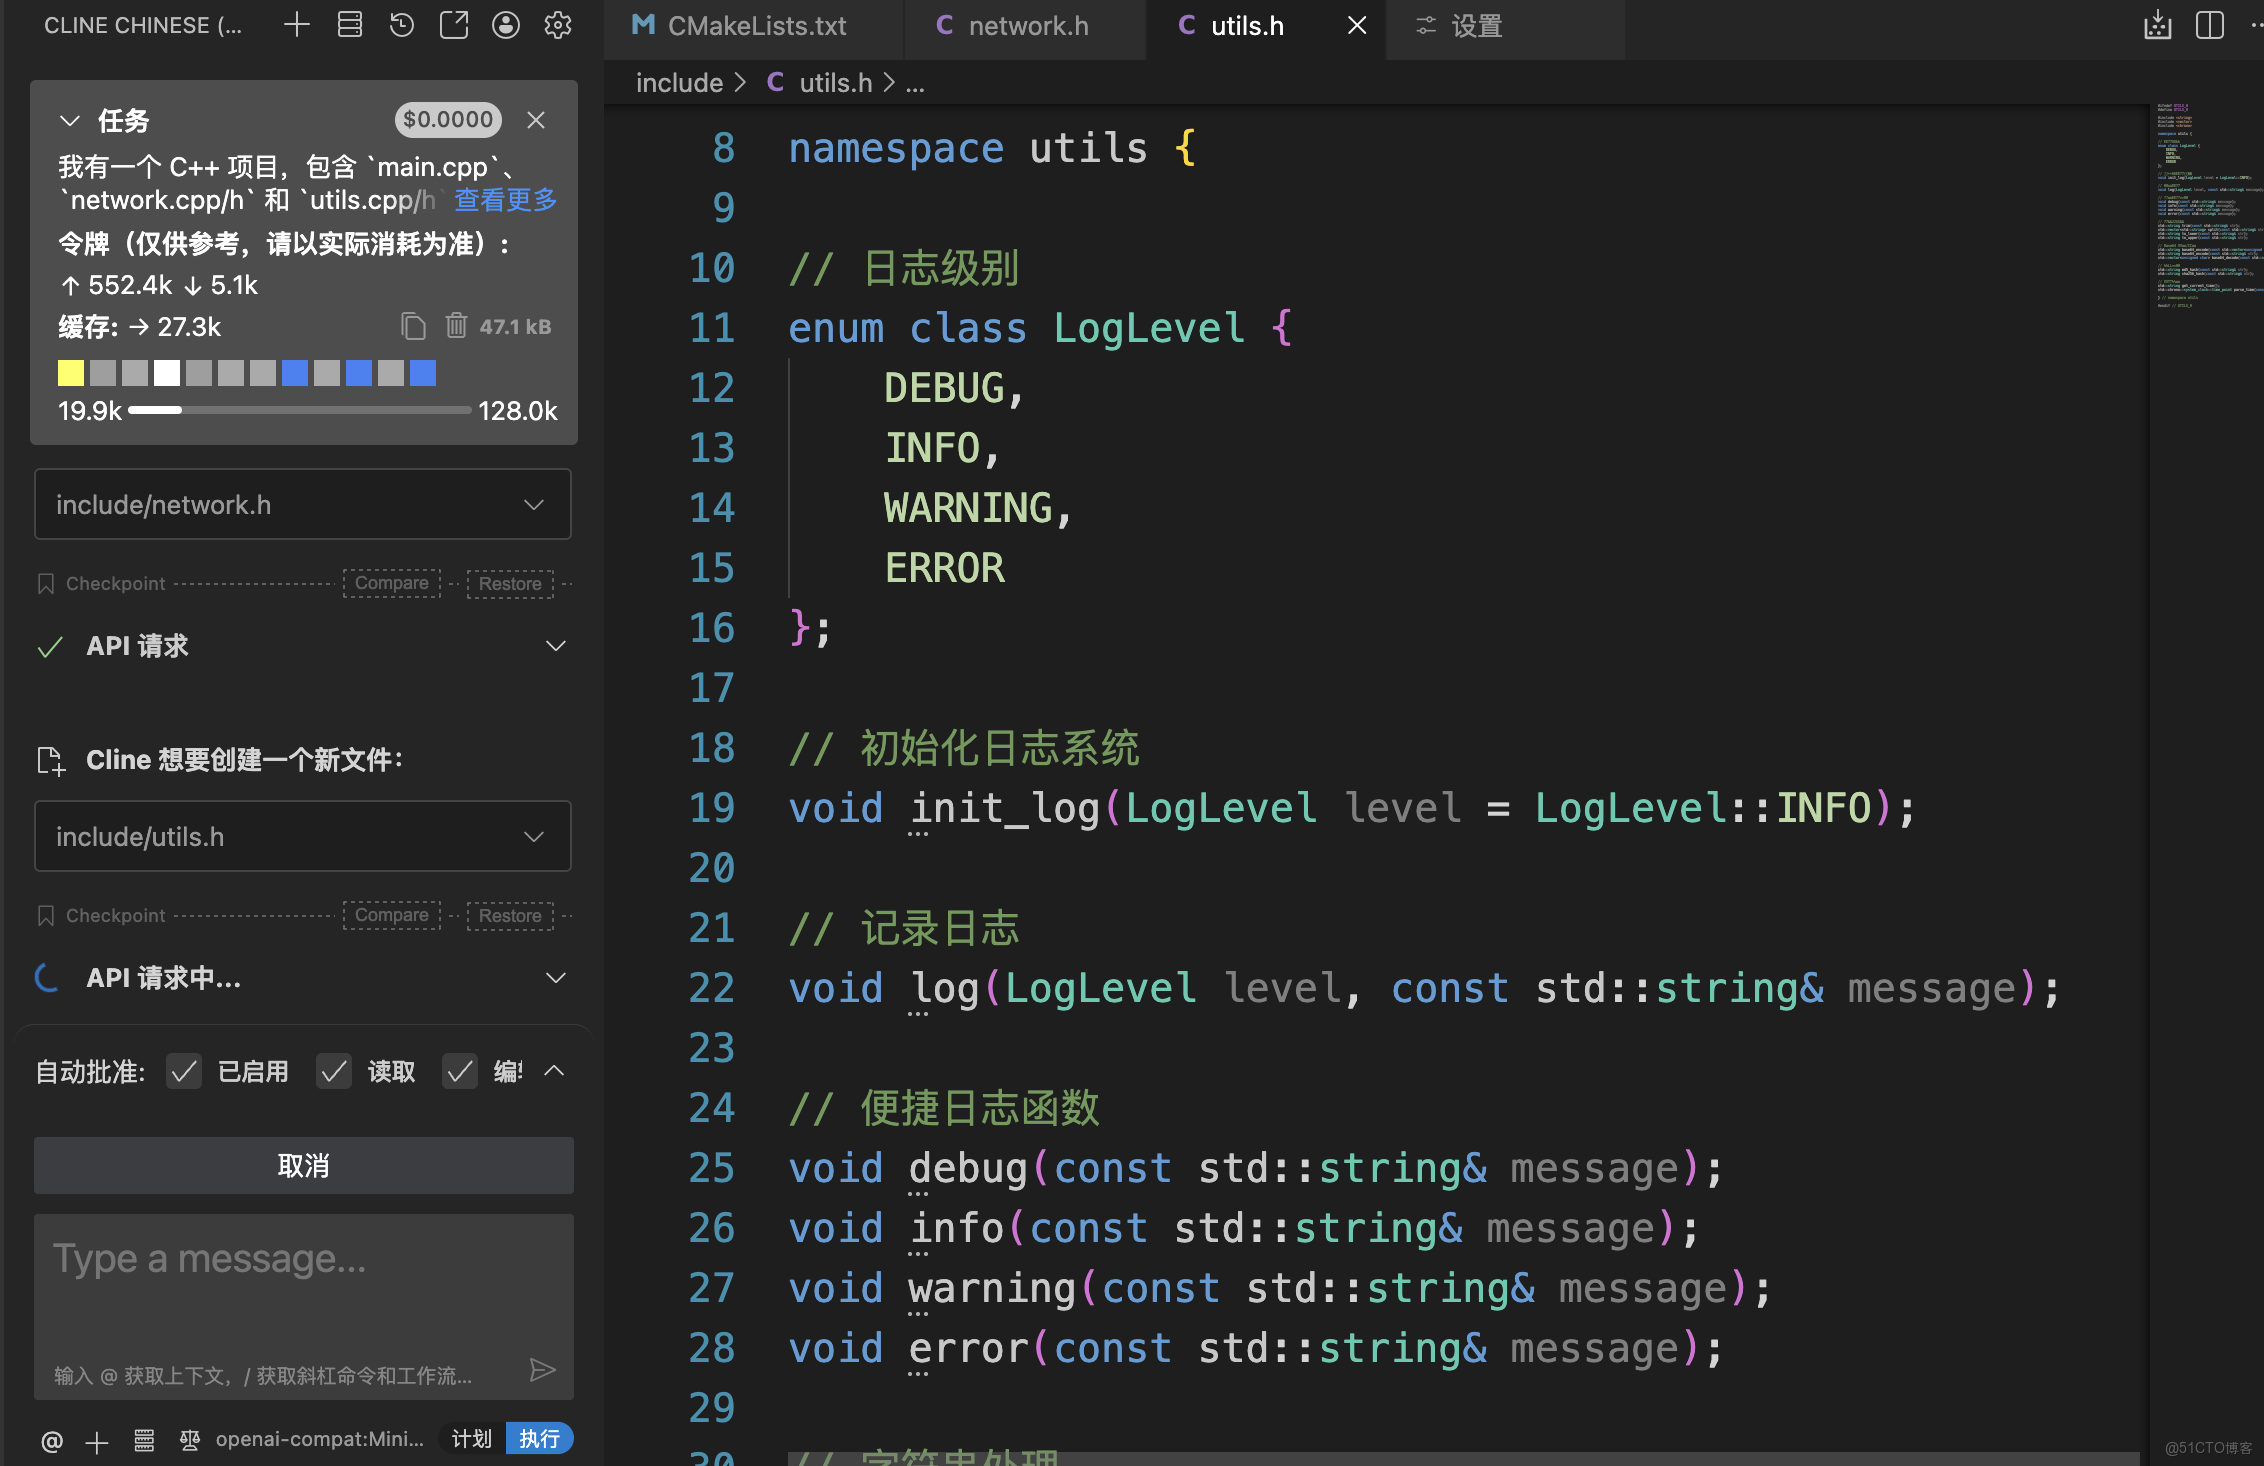Delete task using trash icon
The image size is (2264, 1466).
[456, 326]
